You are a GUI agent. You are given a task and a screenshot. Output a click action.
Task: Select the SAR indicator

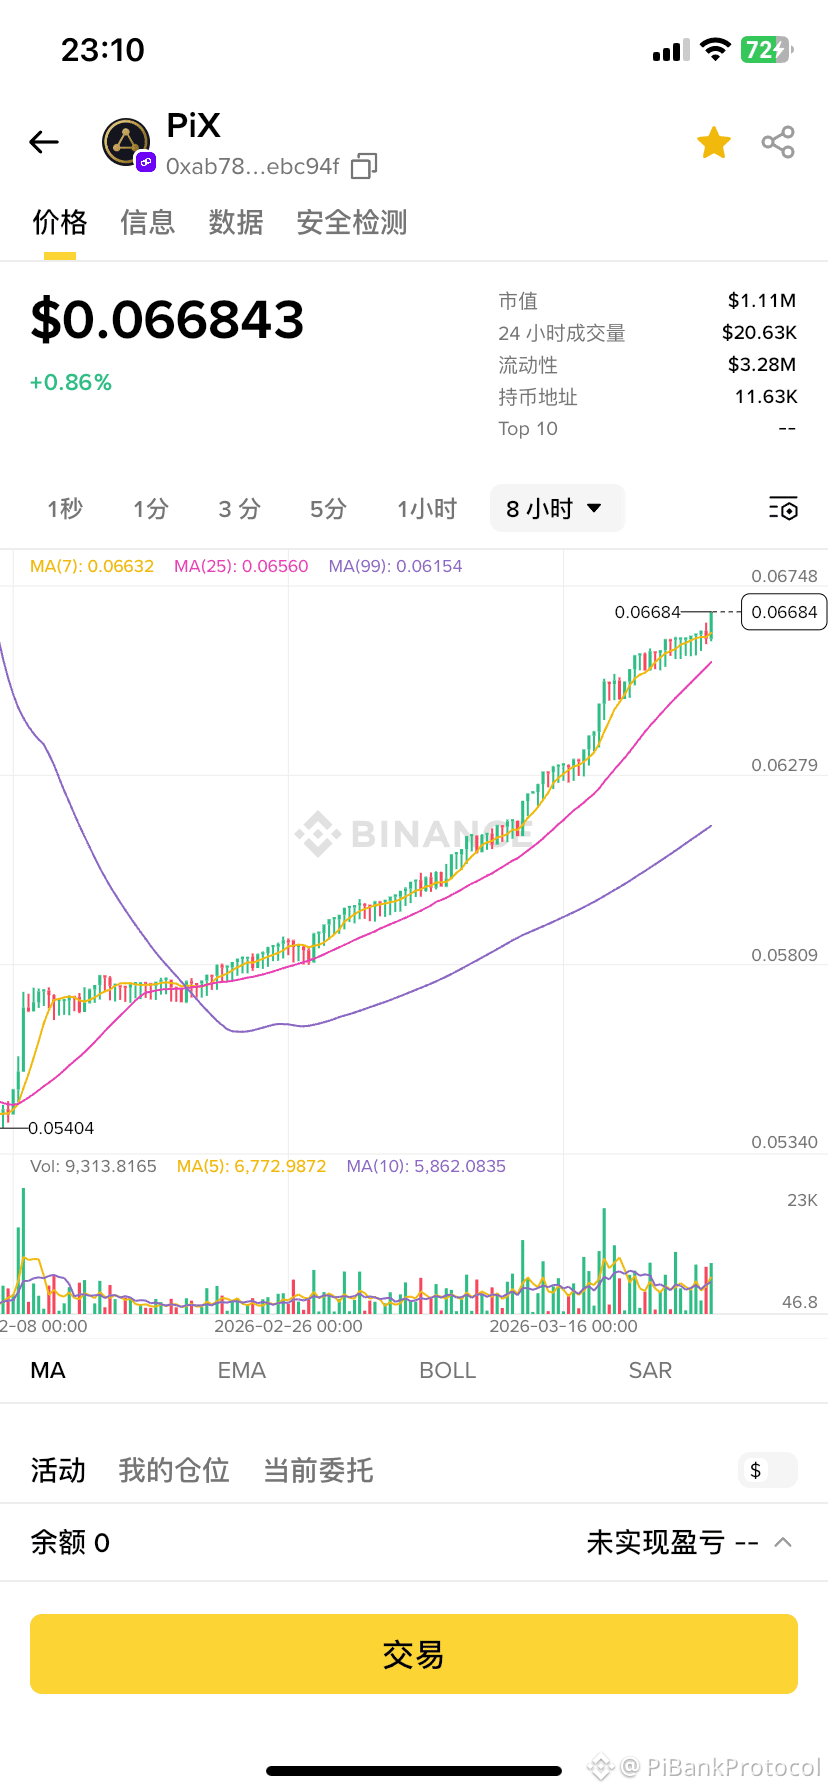(x=650, y=1370)
